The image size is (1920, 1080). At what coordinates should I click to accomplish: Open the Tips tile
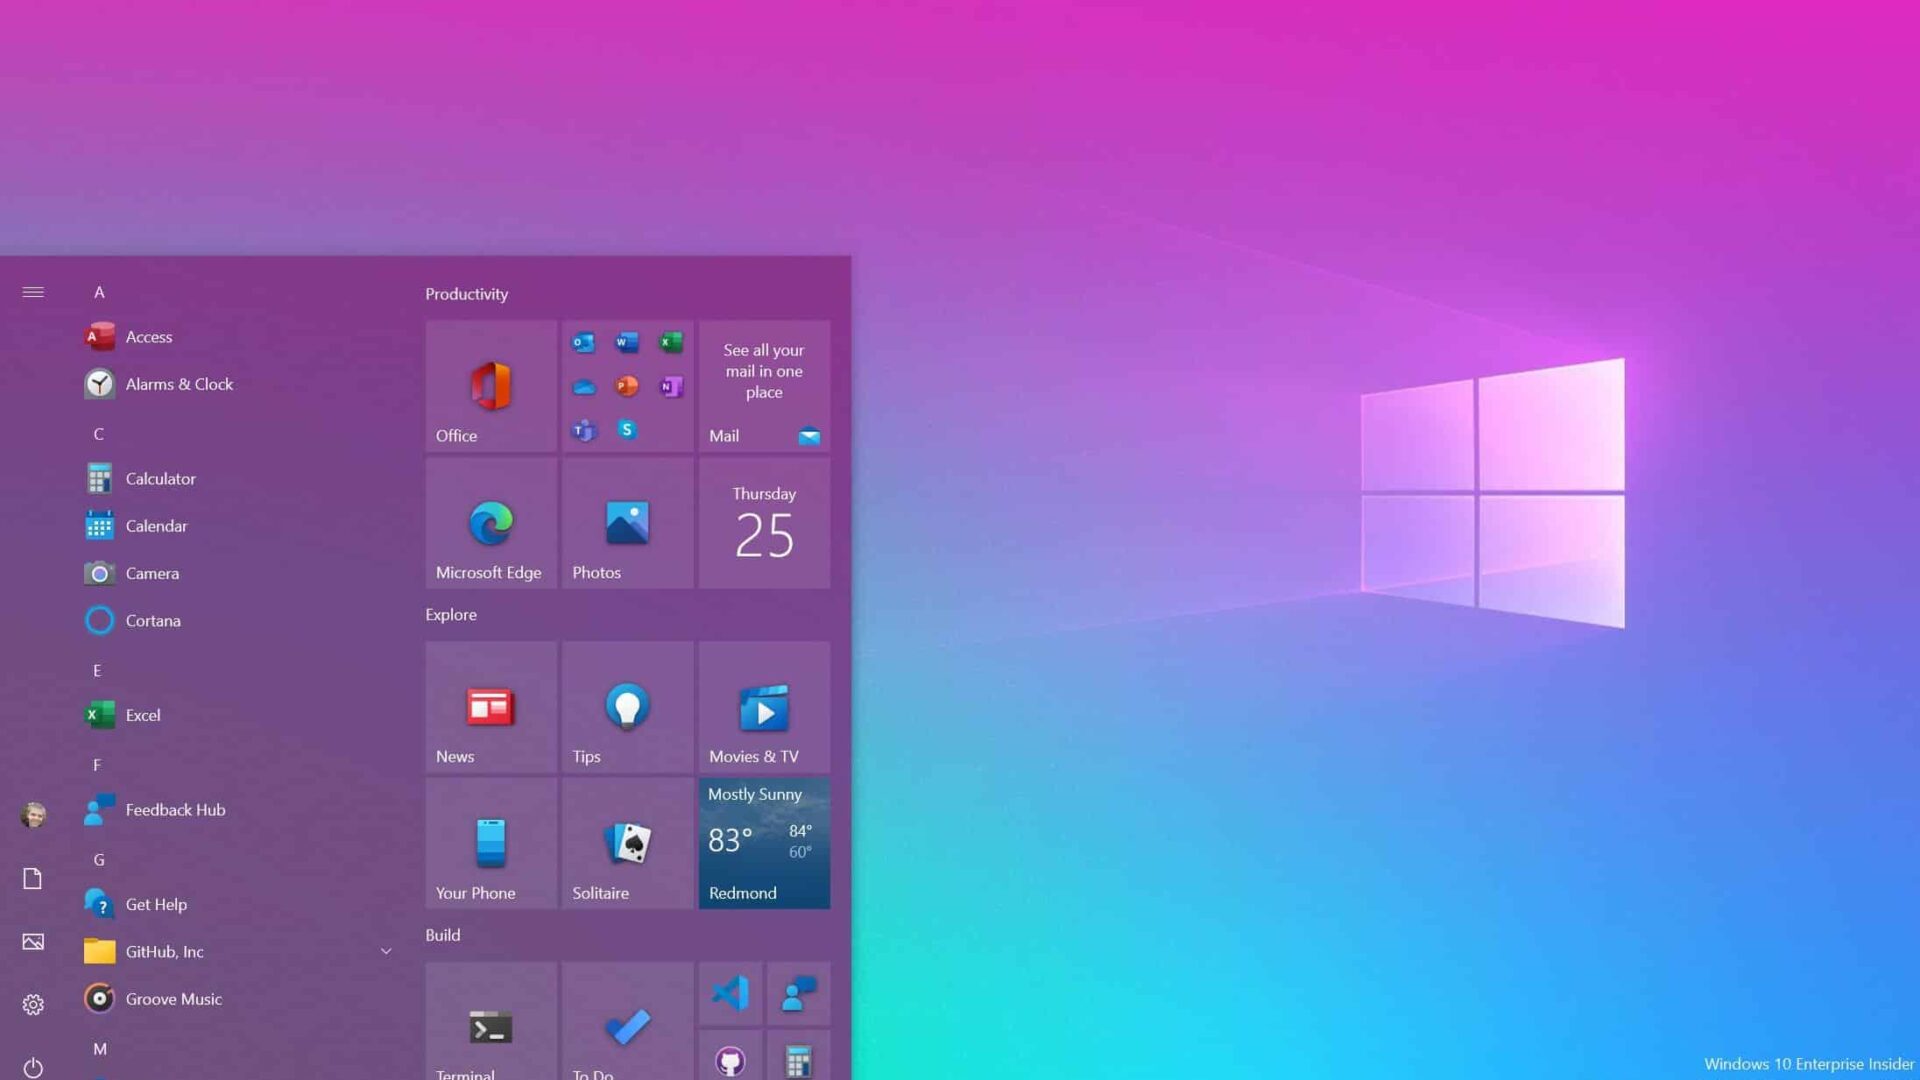[x=628, y=707]
